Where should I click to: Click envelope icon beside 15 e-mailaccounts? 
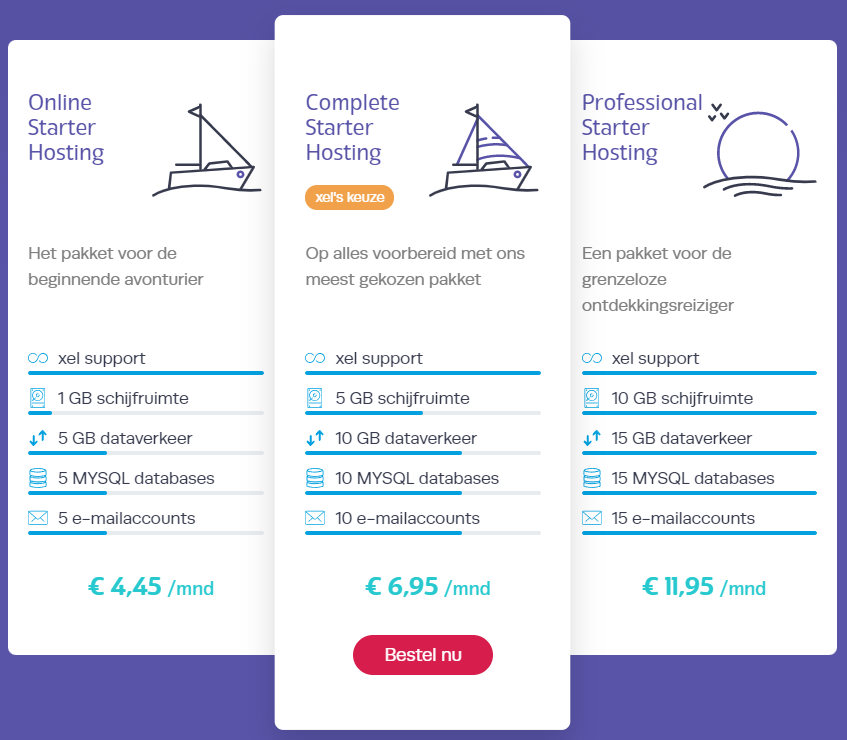point(591,518)
